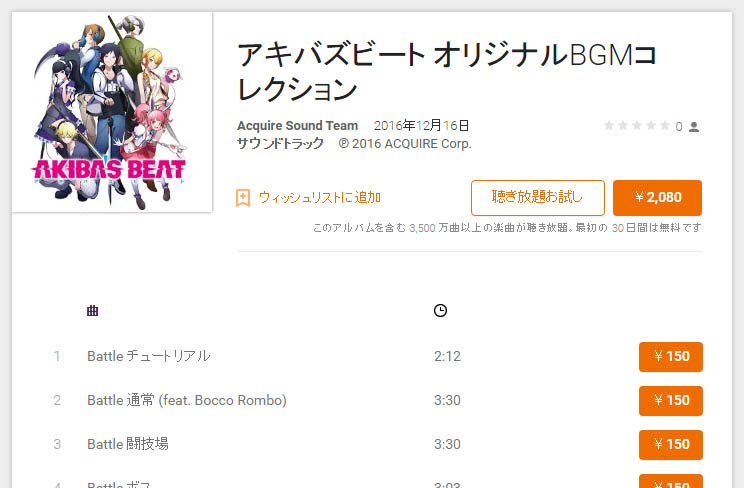Add album via ウィッシュリストに追加 link
Image resolution: width=744 pixels, height=488 pixels.
pyautogui.click(x=319, y=197)
